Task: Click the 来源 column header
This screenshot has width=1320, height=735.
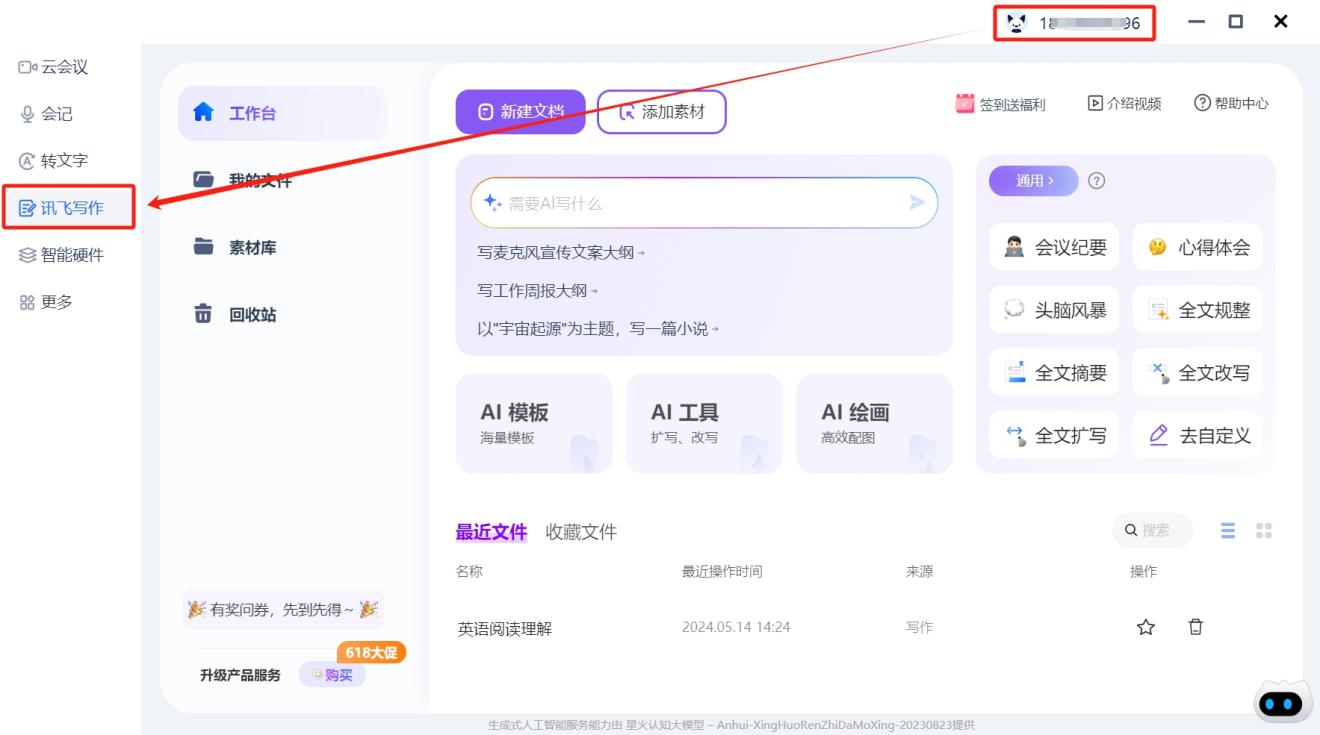Action: [x=919, y=571]
